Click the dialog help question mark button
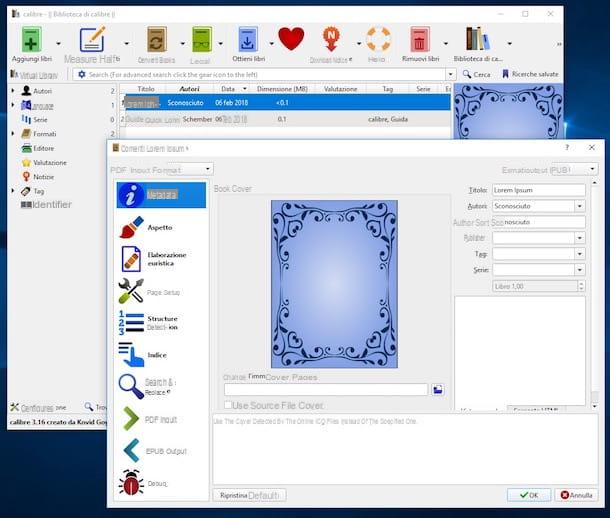The height and width of the screenshot is (518, 610). point(567,147)
